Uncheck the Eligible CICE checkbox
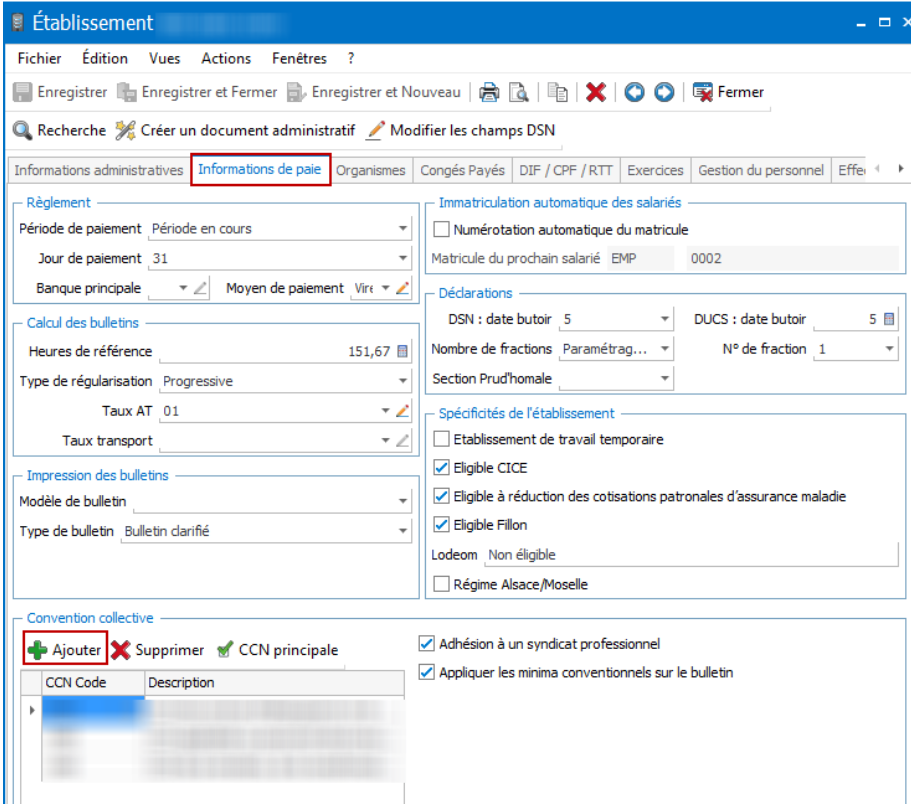 (x=442, y=468)
